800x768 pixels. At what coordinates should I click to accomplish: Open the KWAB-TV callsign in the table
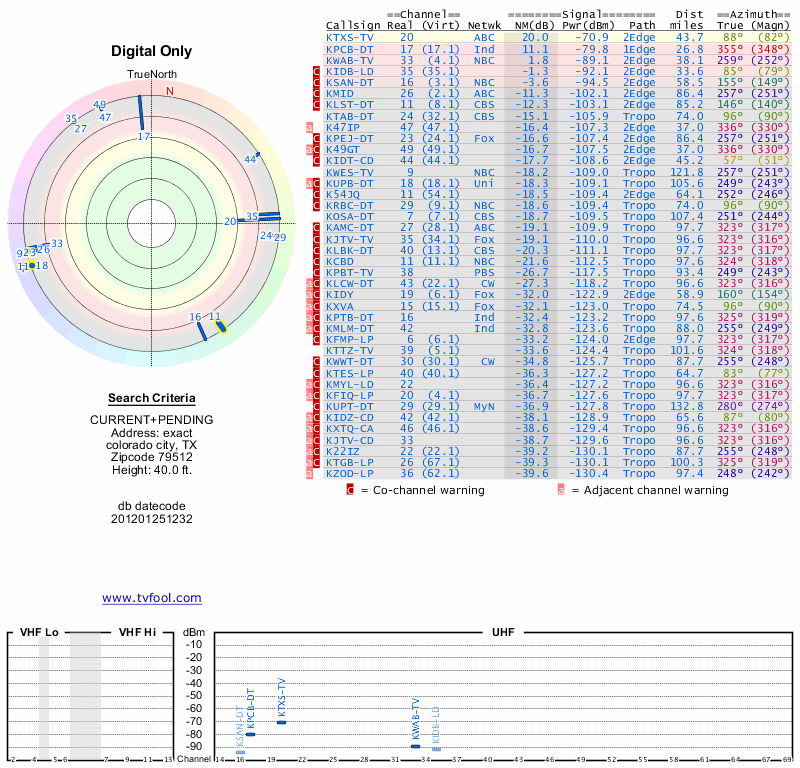pyautogui.click(x=350, y=60)
